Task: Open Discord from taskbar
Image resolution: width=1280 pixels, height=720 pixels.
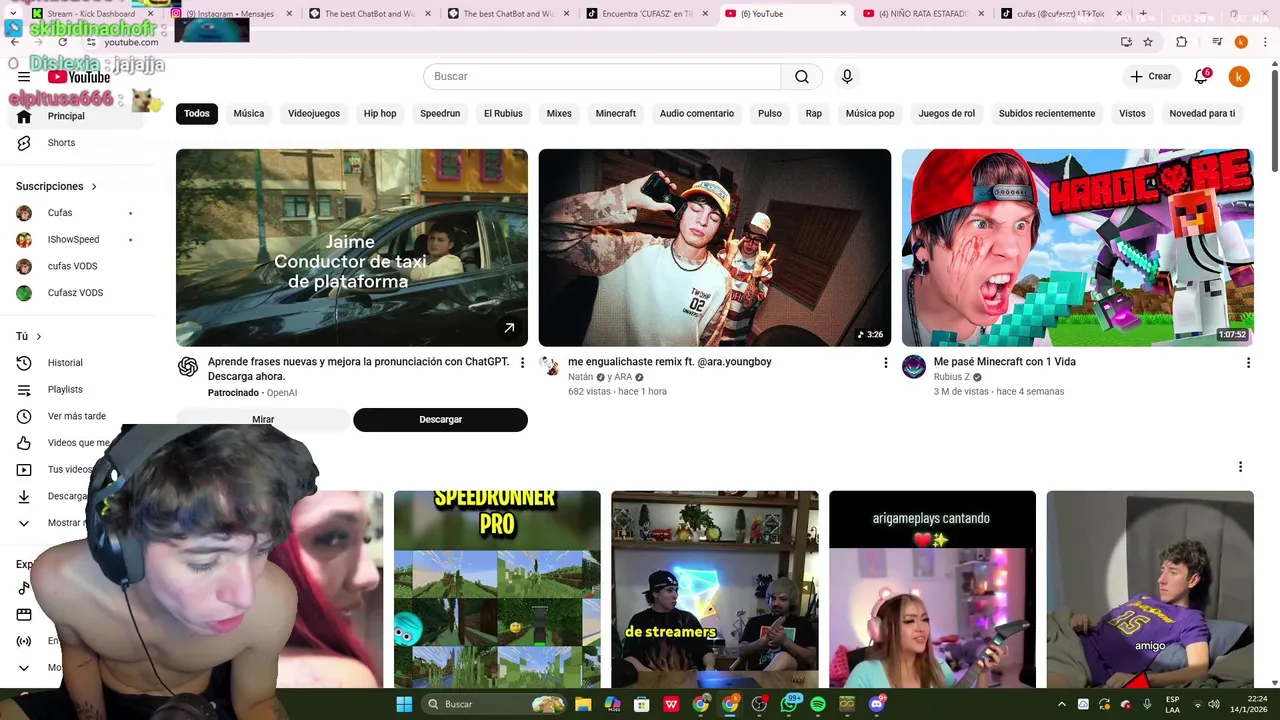Action: coord(877,704)
